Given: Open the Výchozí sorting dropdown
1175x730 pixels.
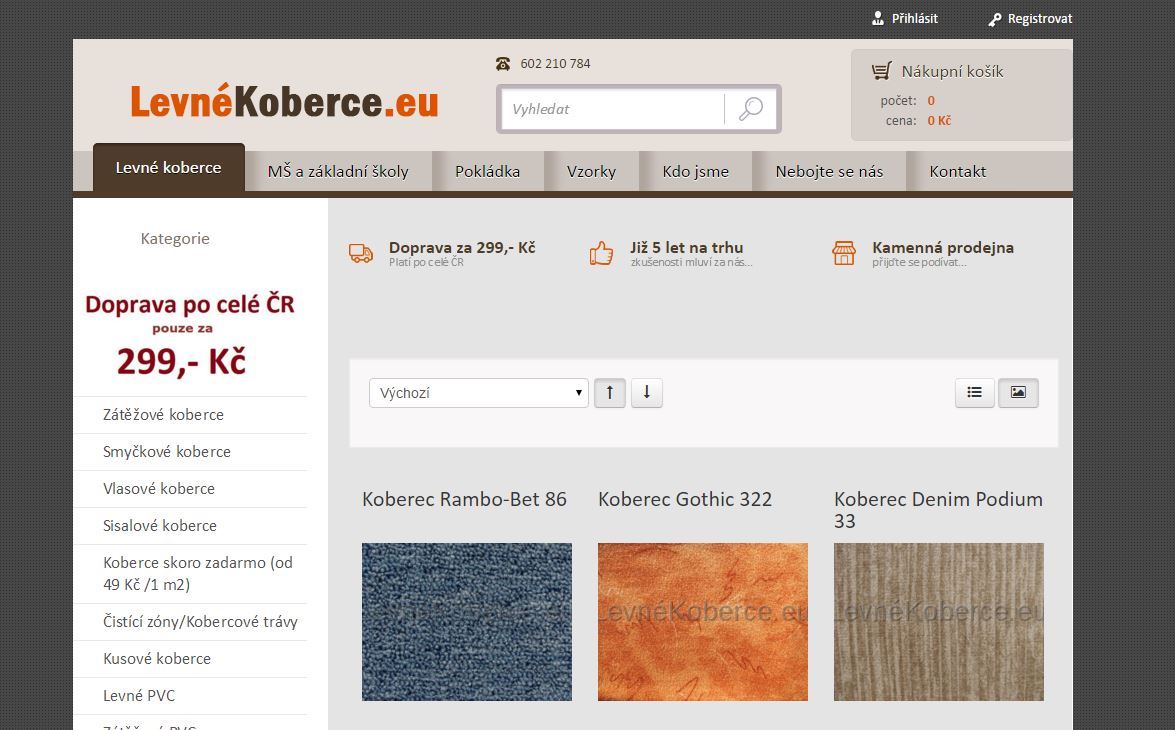Looking at the screenshot, I should [478, 393].
